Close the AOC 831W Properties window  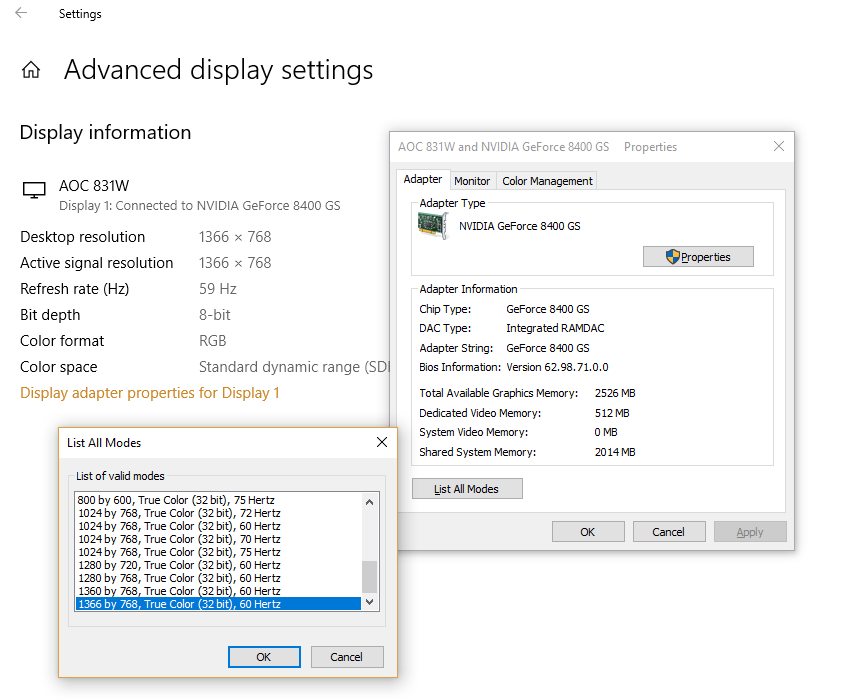pos(779,147)
